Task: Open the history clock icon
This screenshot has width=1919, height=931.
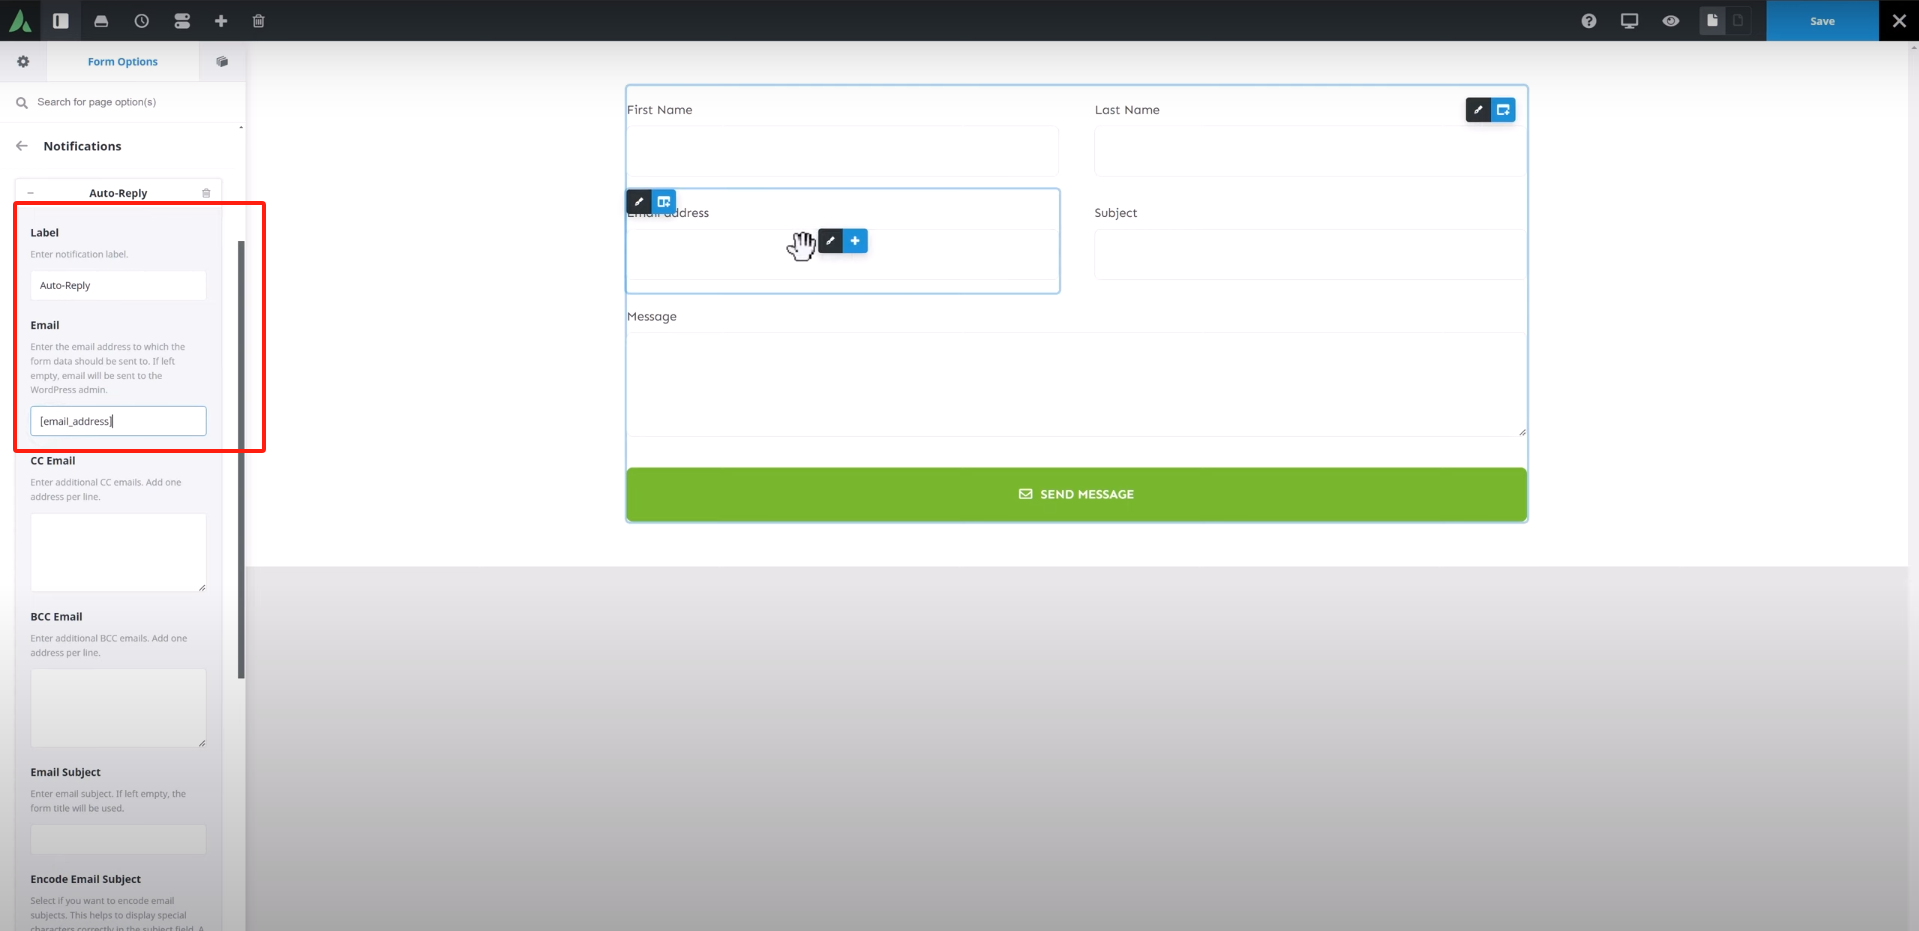Action: [142, 21]
